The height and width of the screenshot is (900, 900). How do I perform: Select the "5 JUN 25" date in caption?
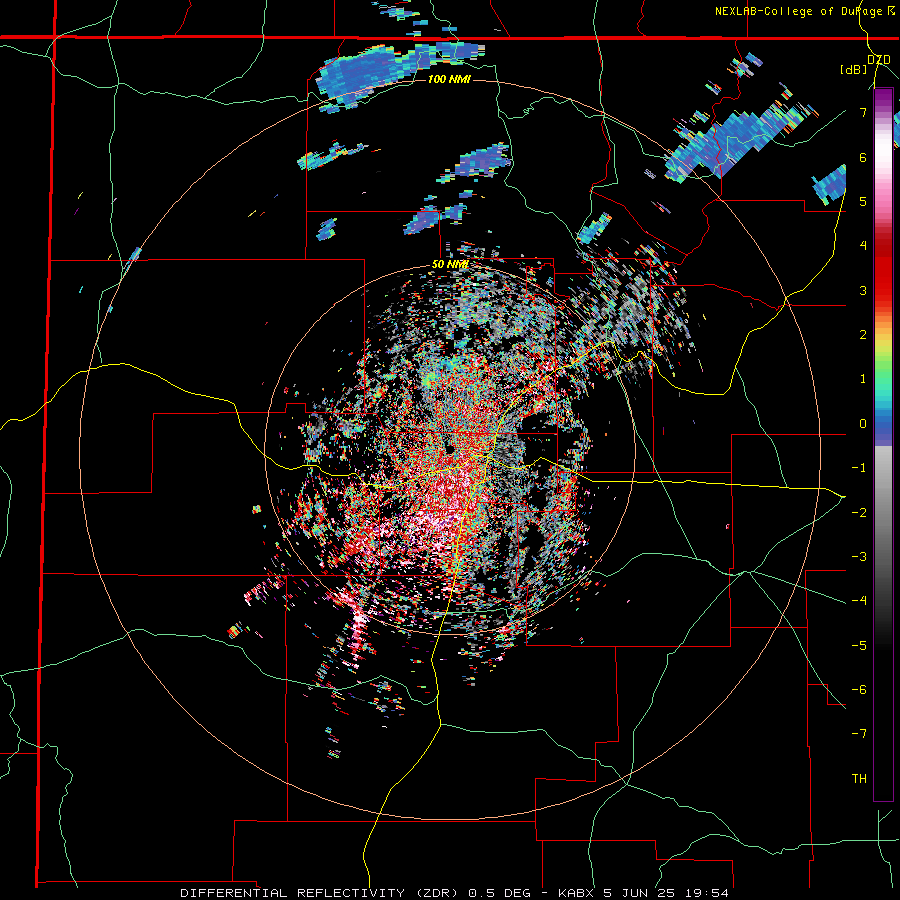pos(638,893)
